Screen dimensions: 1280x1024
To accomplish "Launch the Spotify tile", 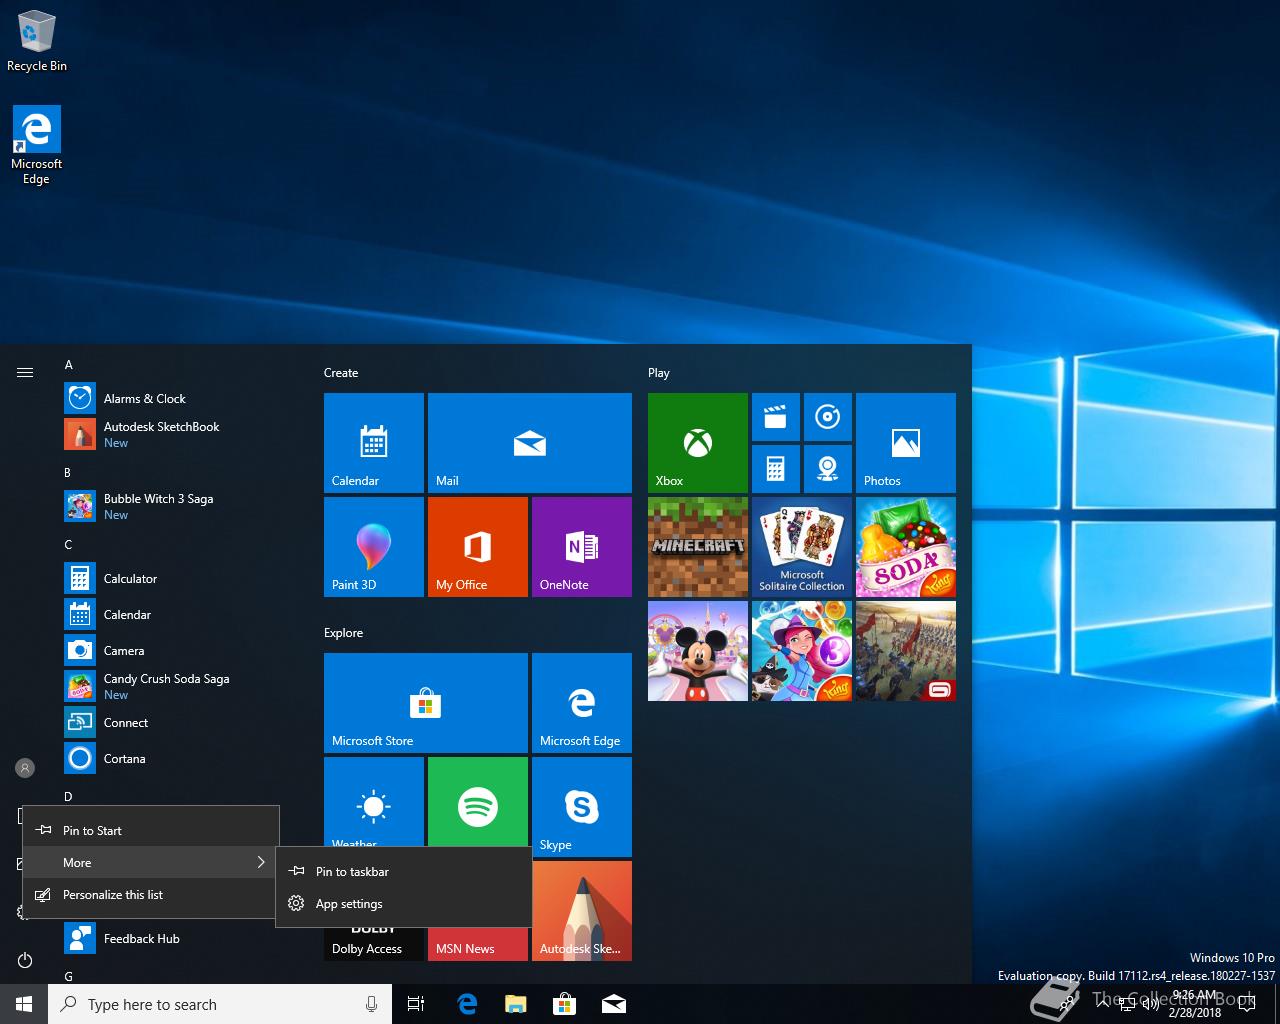I will [x=477, y=801].
